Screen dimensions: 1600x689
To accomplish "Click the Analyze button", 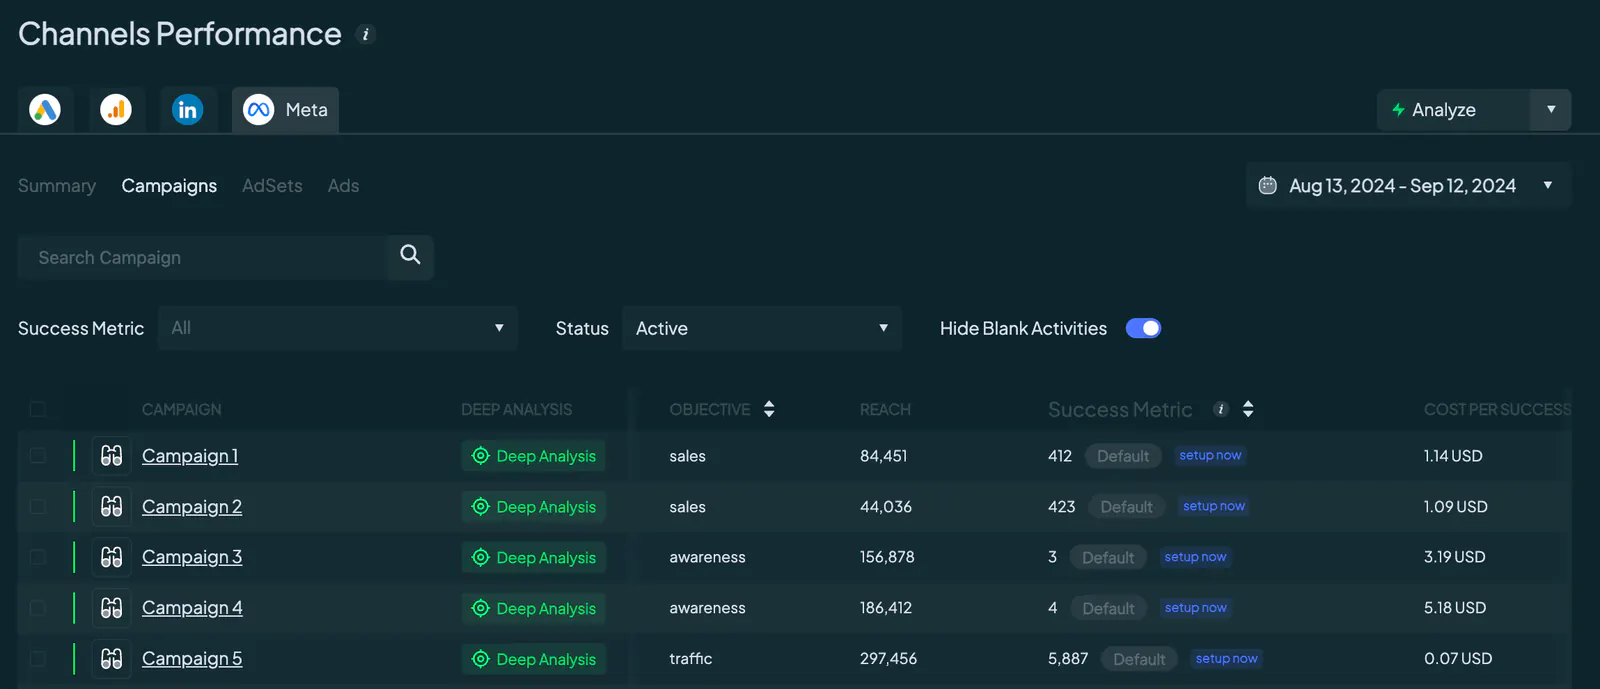I will point(1453,109).
